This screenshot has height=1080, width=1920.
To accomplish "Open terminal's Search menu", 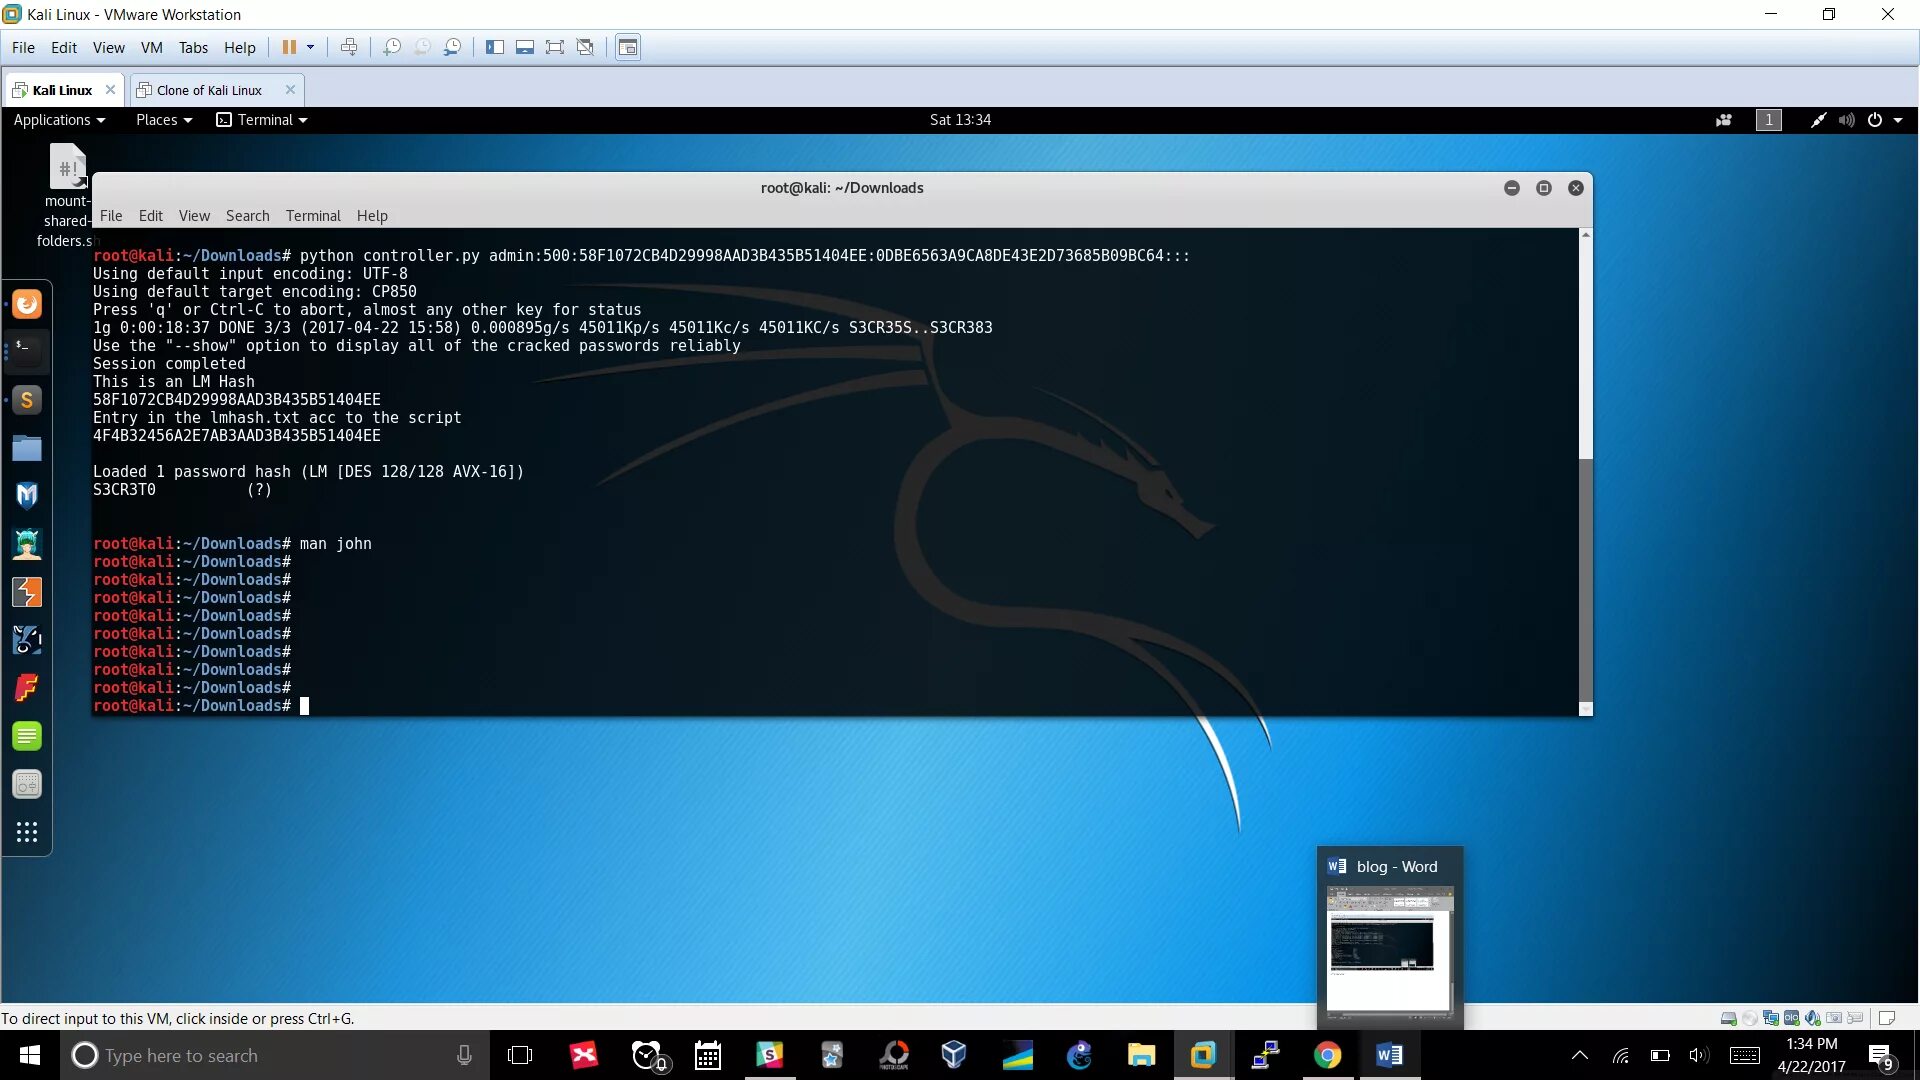I will pyautogui.click(x=247, y=216).
